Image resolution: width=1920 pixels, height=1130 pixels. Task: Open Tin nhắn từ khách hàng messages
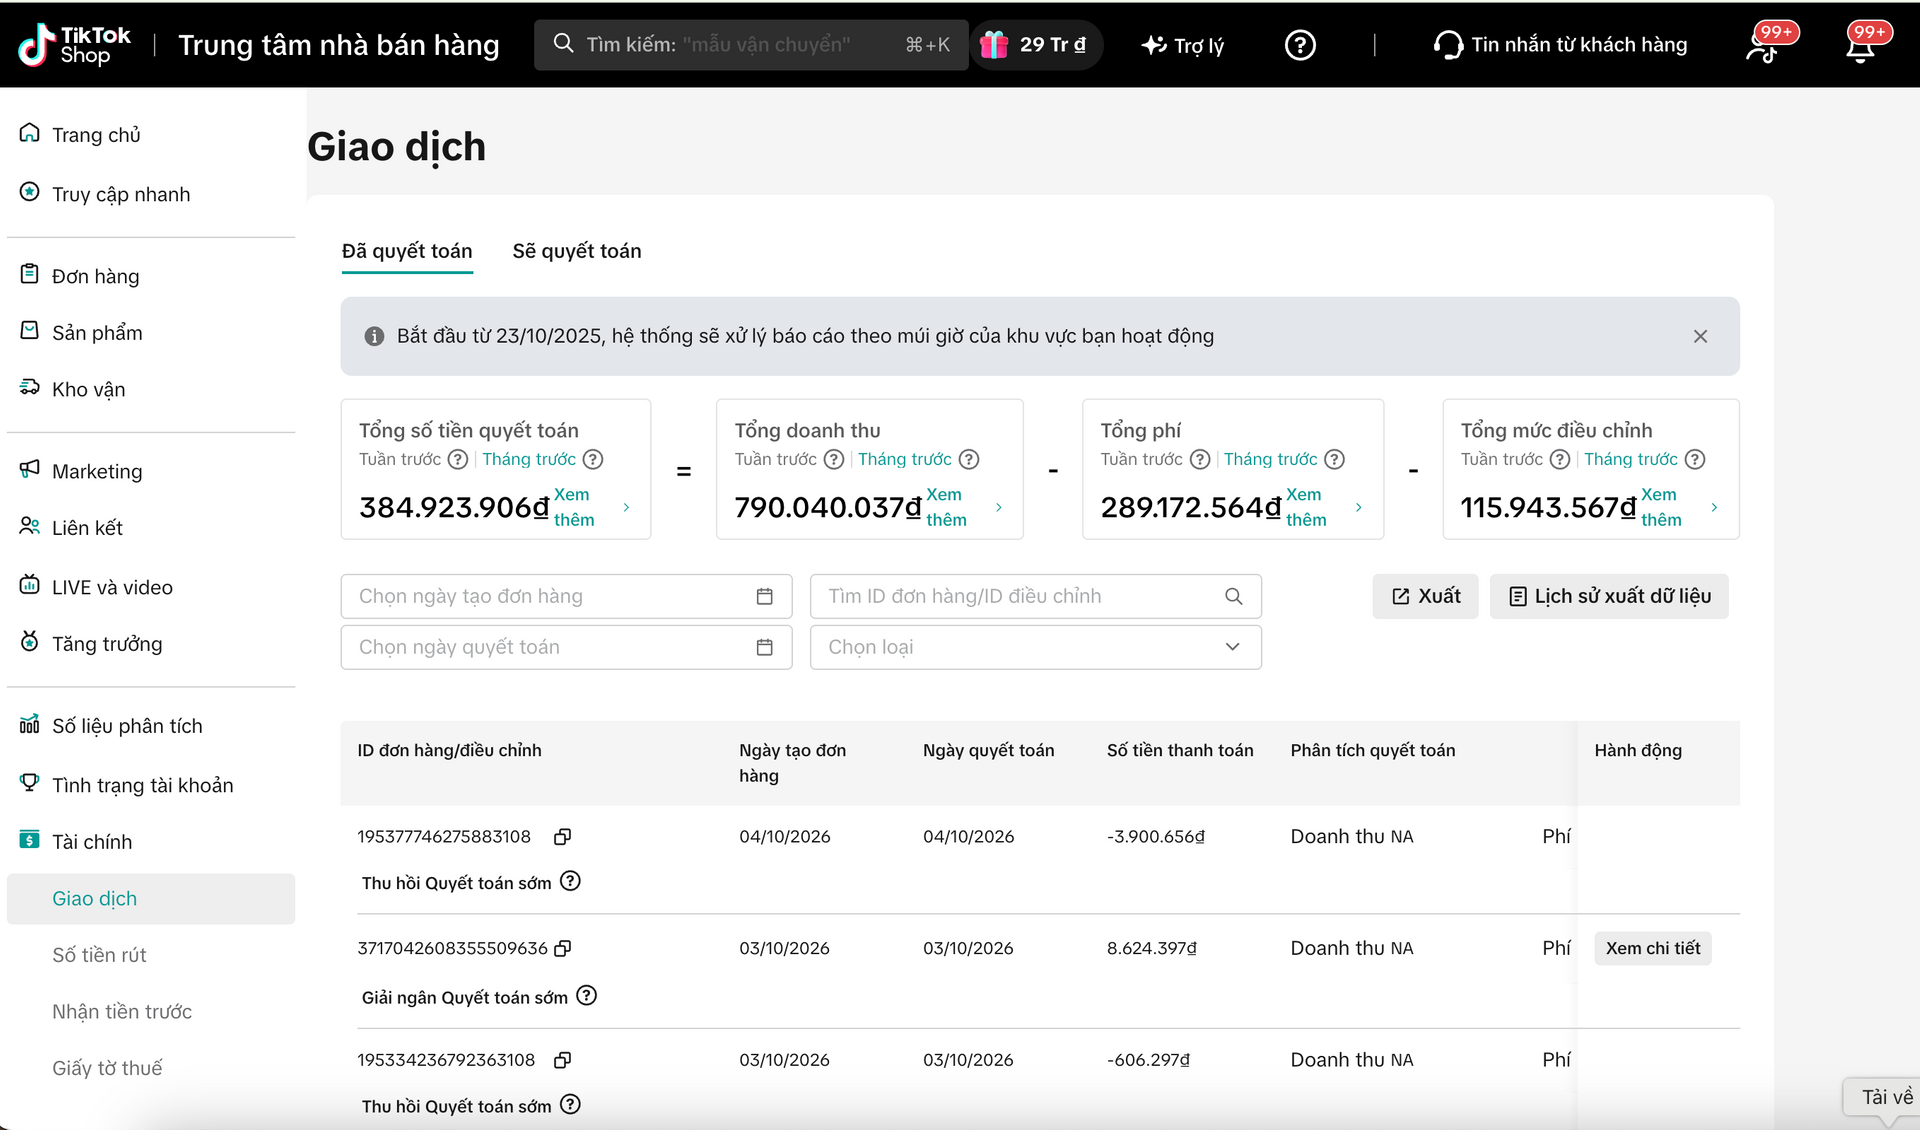click(x=1560, y=45)
